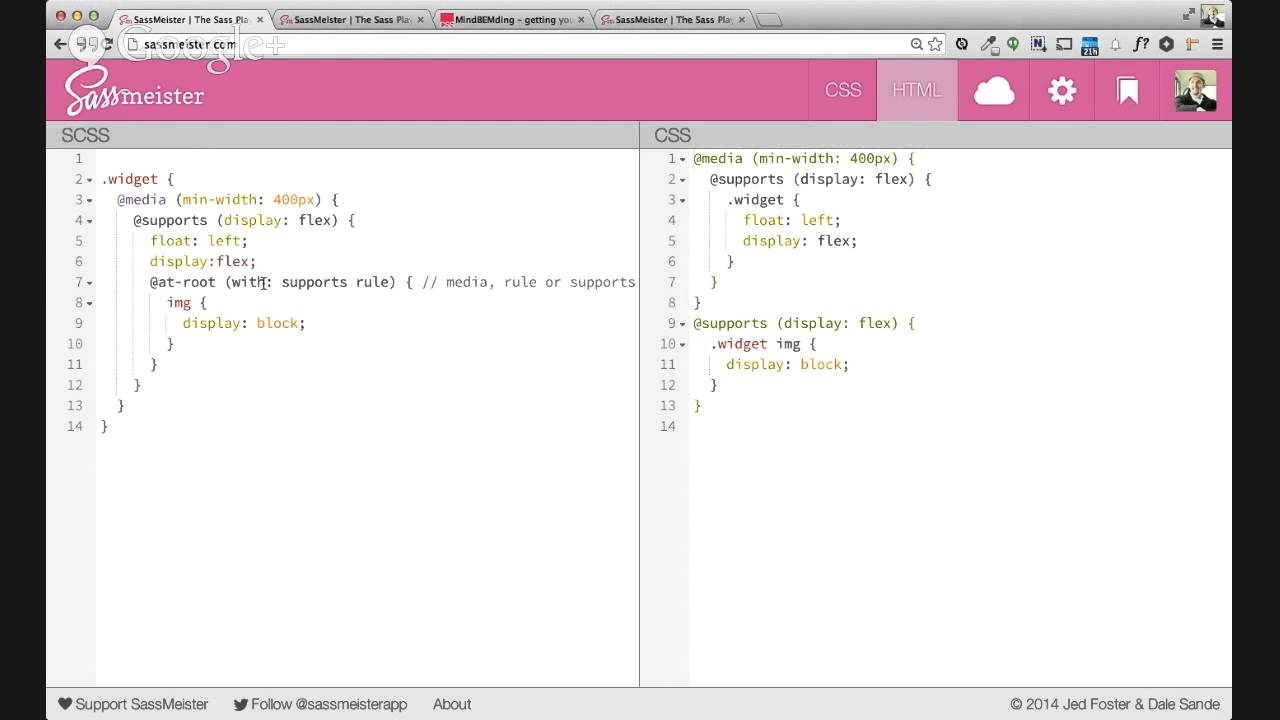Click the Chromecast cast extension icon
This screenshot has height=720, width=1280.
click(x=1064, y=44)
